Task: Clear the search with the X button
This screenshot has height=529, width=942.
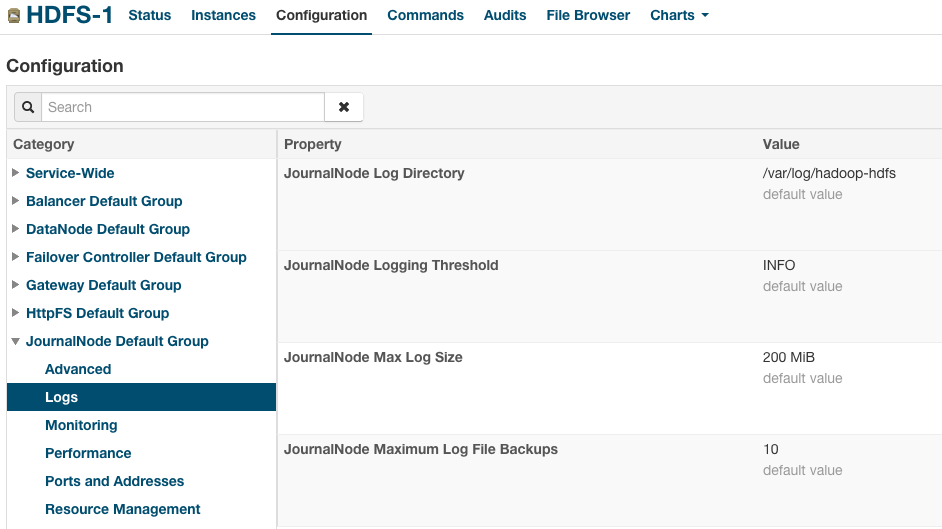Action: (x=344, y=107)
